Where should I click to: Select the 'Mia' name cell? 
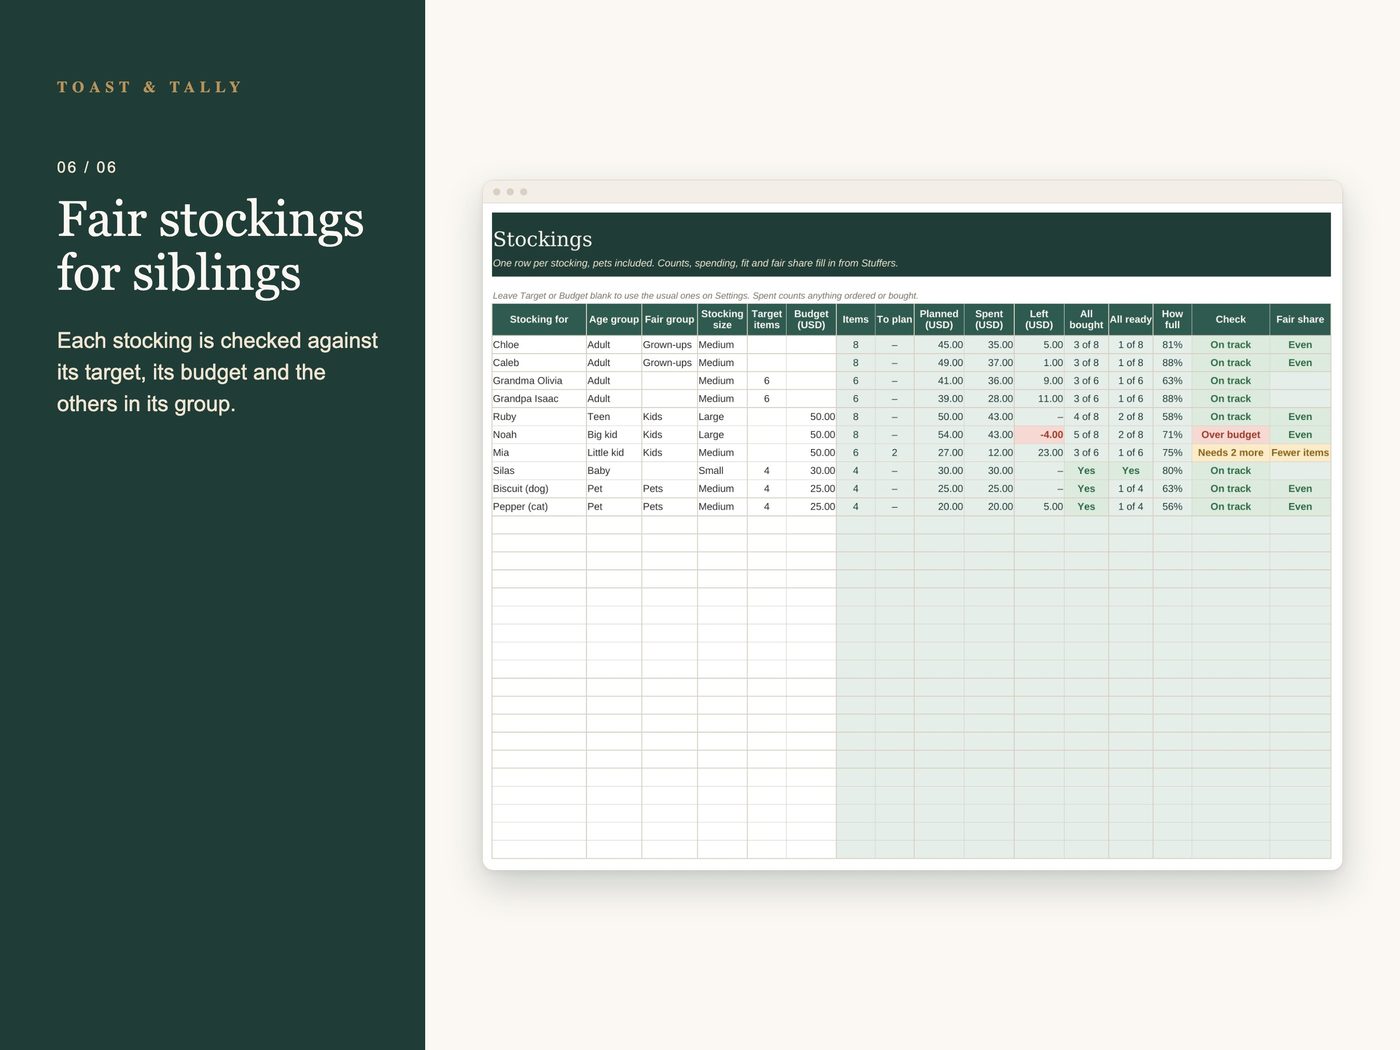click(x=539, y=453)
